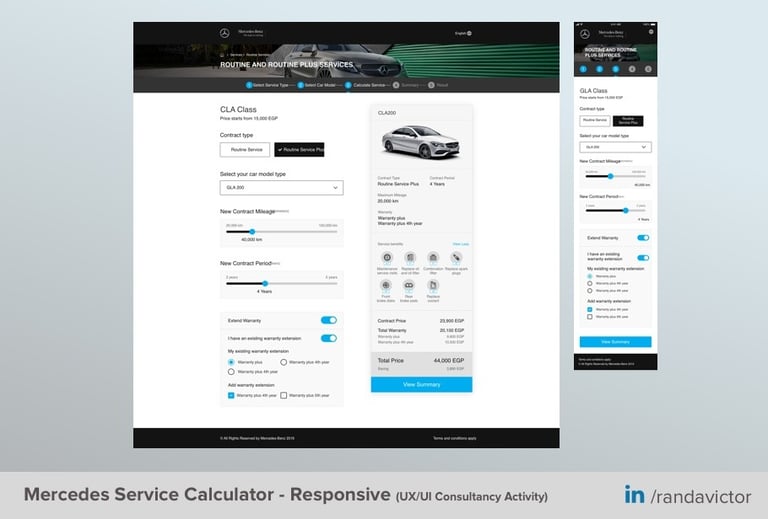
Task: Click View Summary in the mobile mockup
Action: pyautogui.click(x=616, y=342)
